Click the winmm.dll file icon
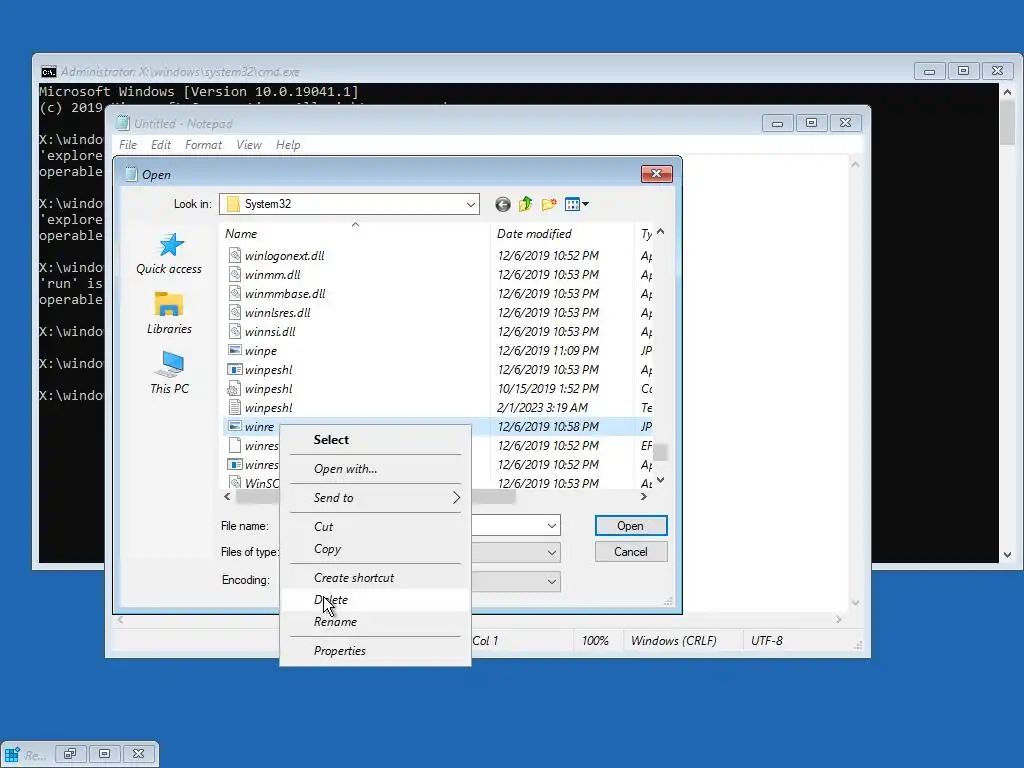Image resolution: width=1024 pixels, height=768 pixels. click(x=234, y=274)
